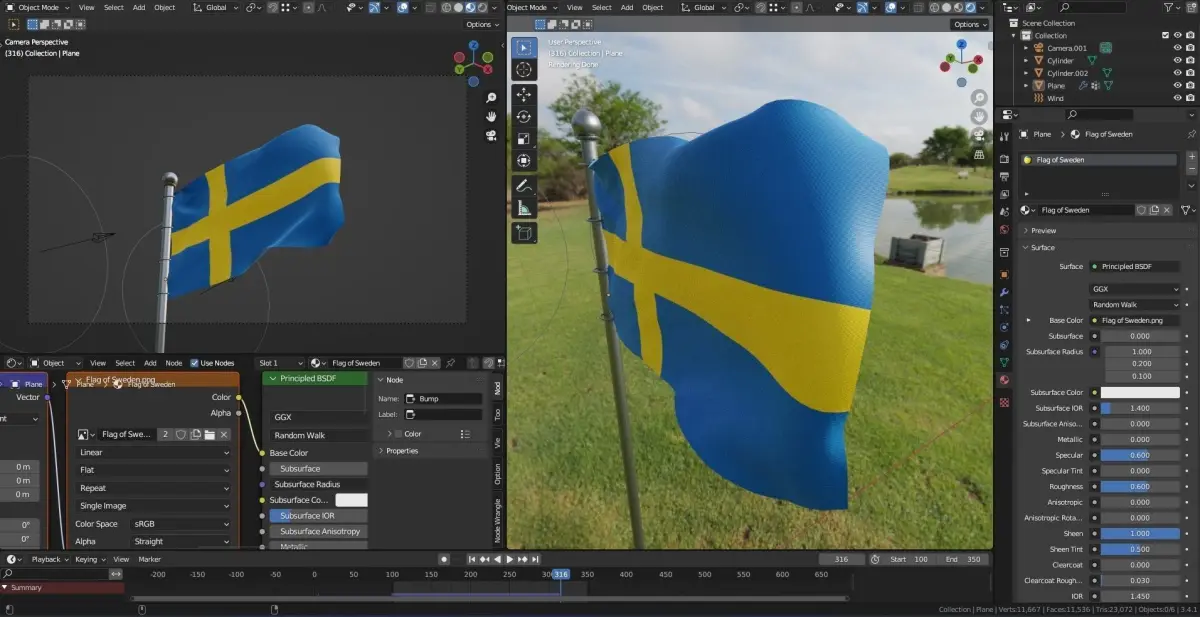Select the Select Box tool in right viewport
Screen dimensions: 1200x617
click(524, 47)
